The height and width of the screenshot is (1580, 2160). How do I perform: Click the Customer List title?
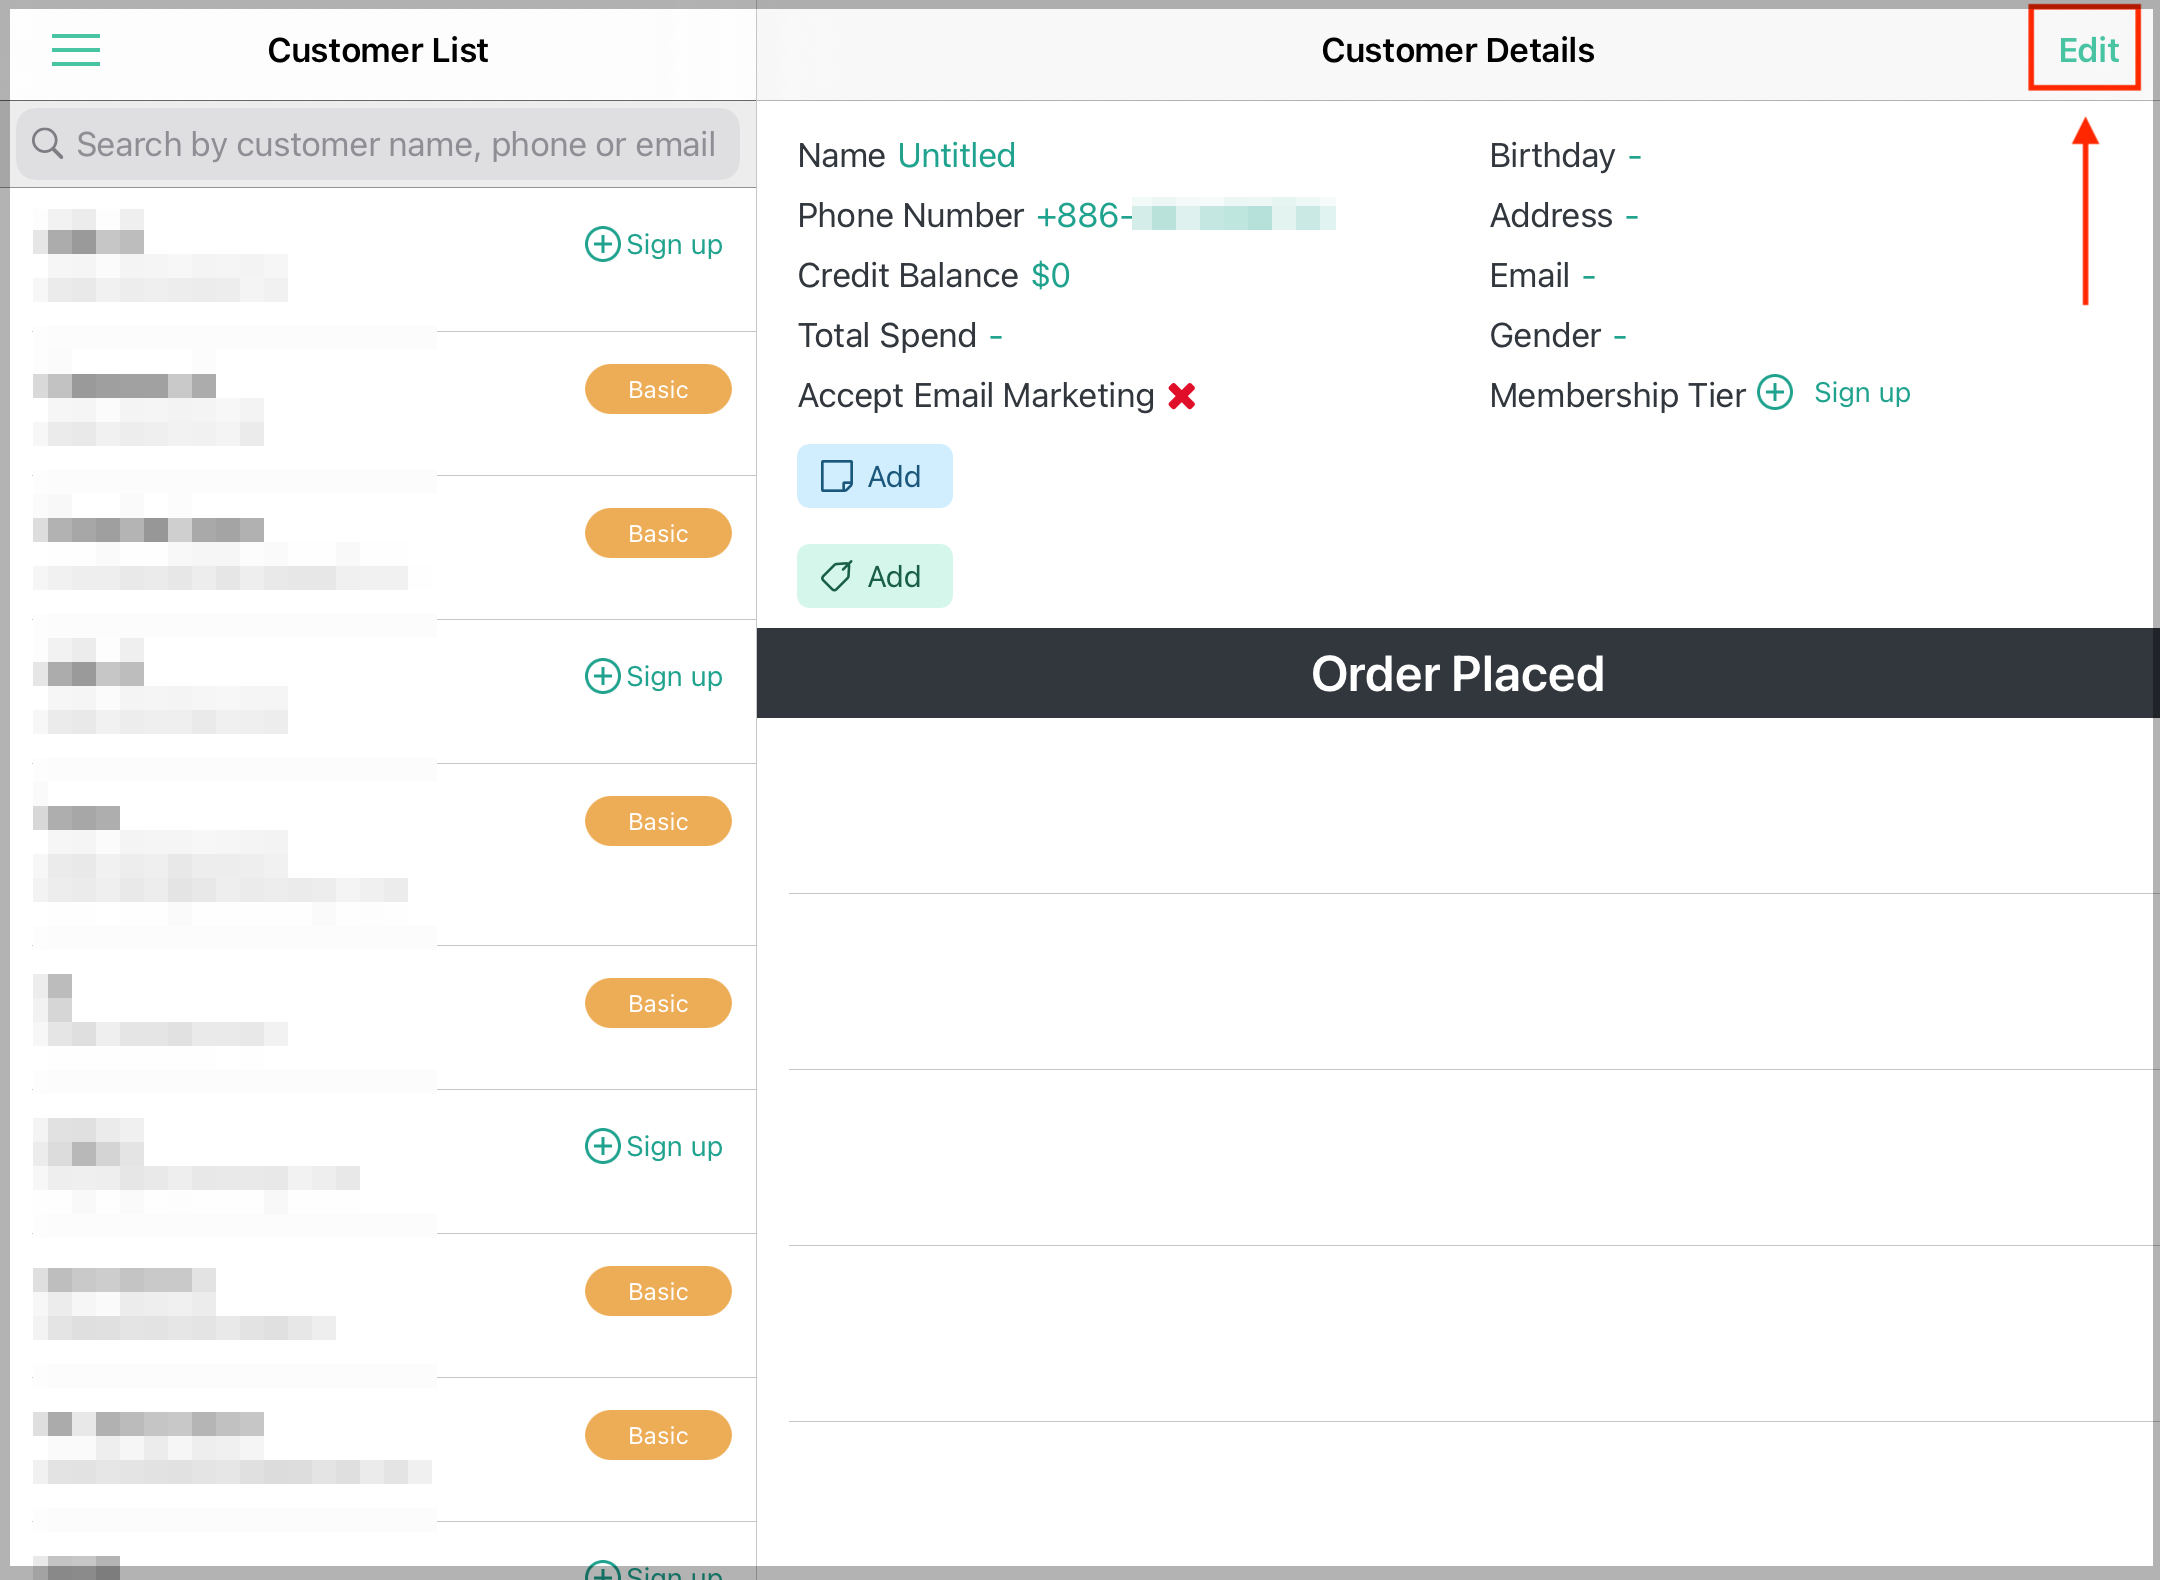pos(378,50)
